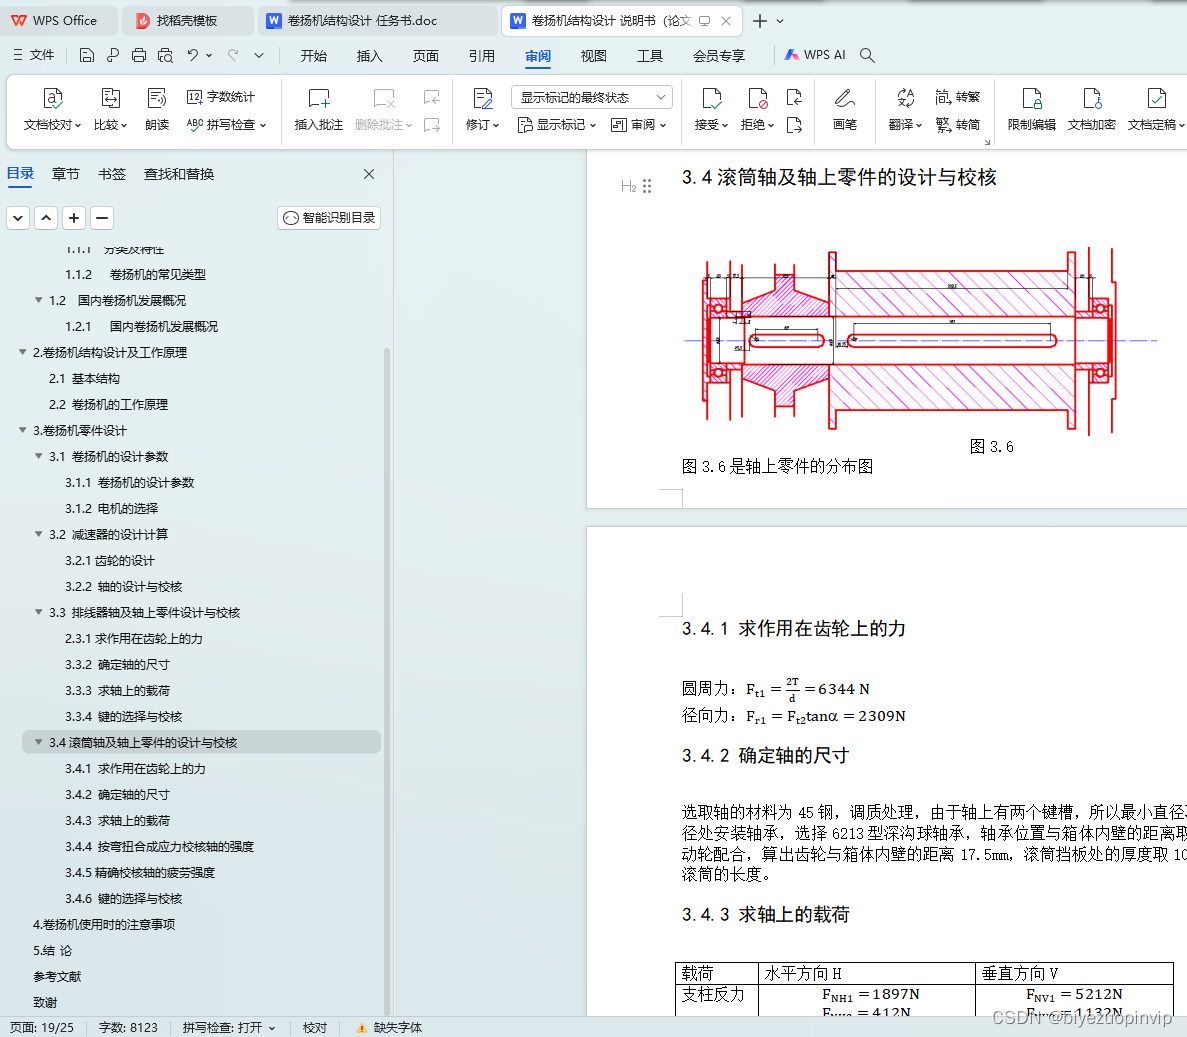This screenshot has height=1037, width=1187.
Task: Click the outline move-up arrow button
Action: point(46,218)
